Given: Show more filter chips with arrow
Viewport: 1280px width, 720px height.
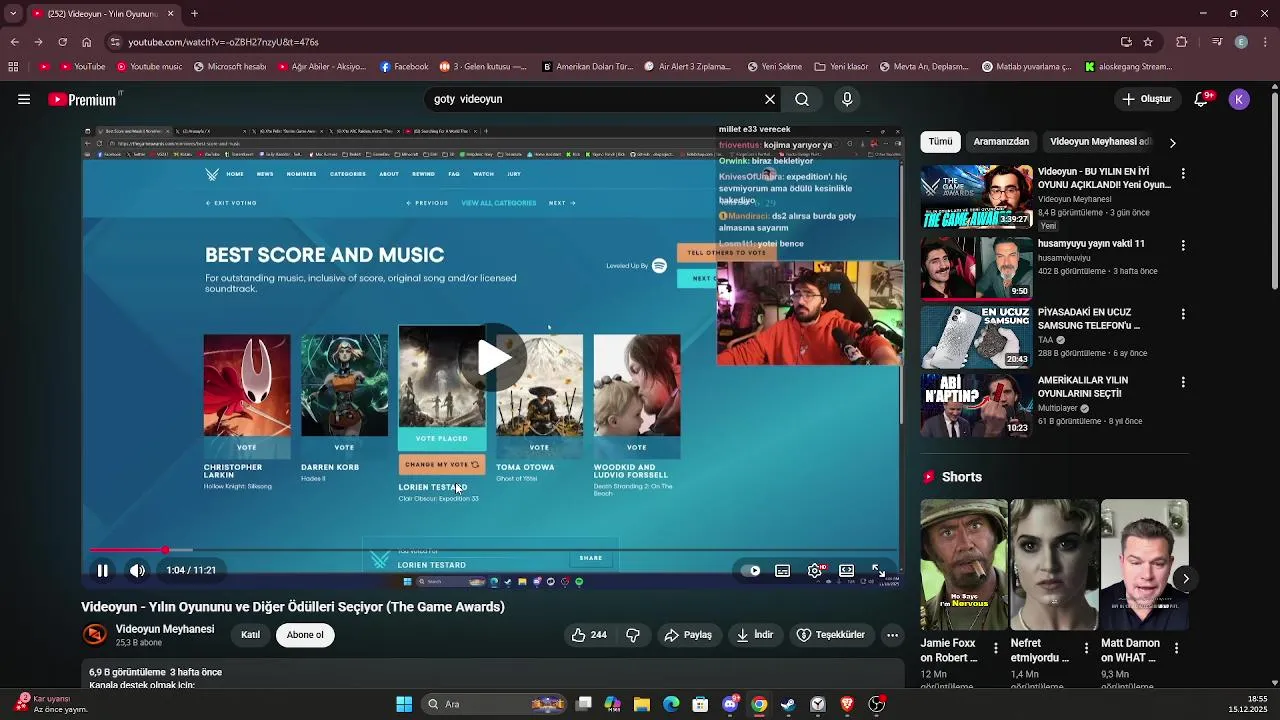Looking at the screenshot, I should [x=1172, y=142].
